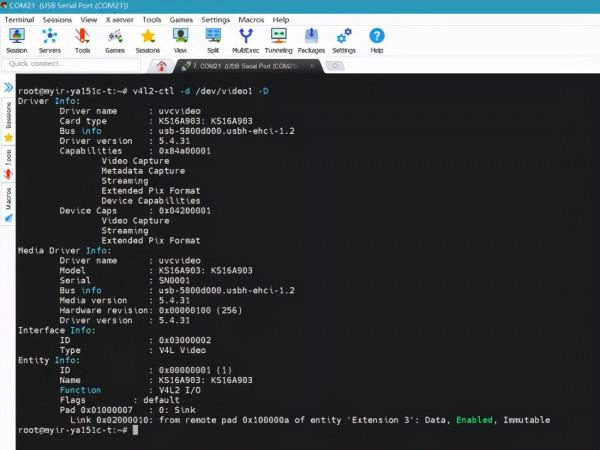Click the 'SN0001' serial value
600x450 pixels.
[174, 280]
